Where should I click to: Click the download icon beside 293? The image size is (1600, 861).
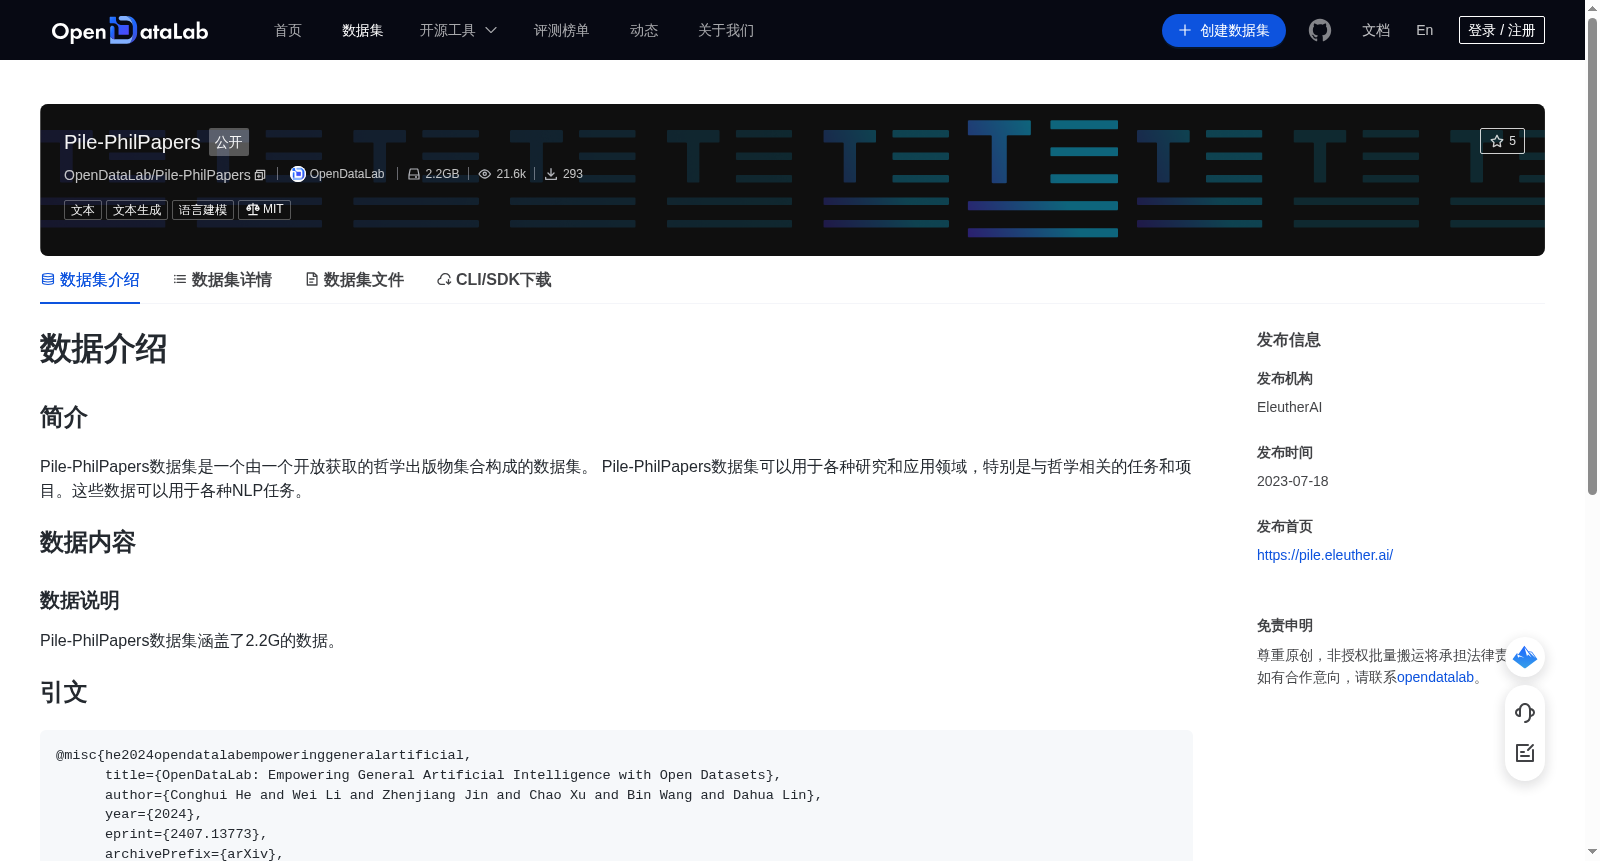coord(551,174)
